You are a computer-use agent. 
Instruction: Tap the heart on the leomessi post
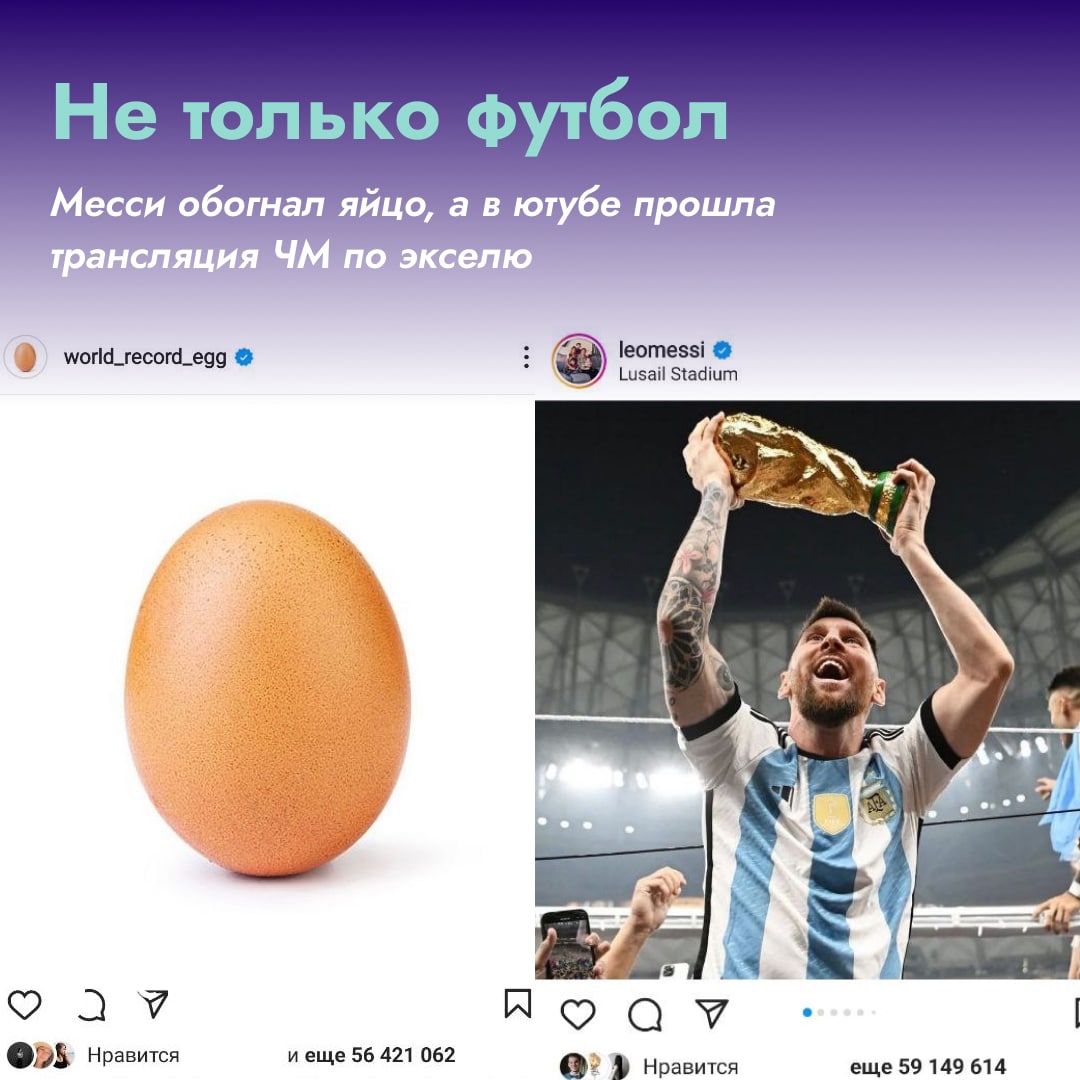point(578,1015)
